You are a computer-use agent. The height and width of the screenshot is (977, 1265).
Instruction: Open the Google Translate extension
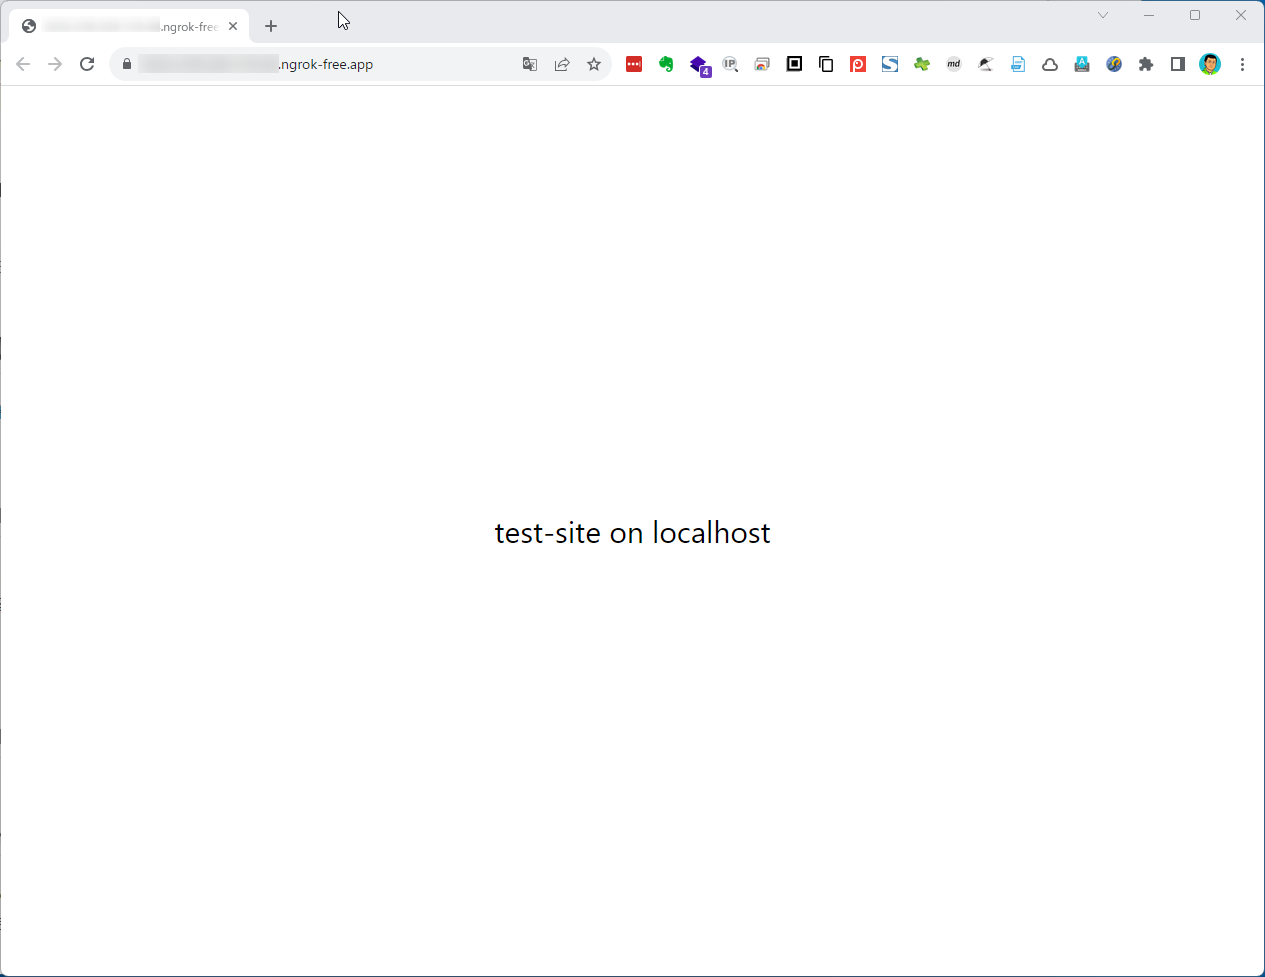[529, 64]
